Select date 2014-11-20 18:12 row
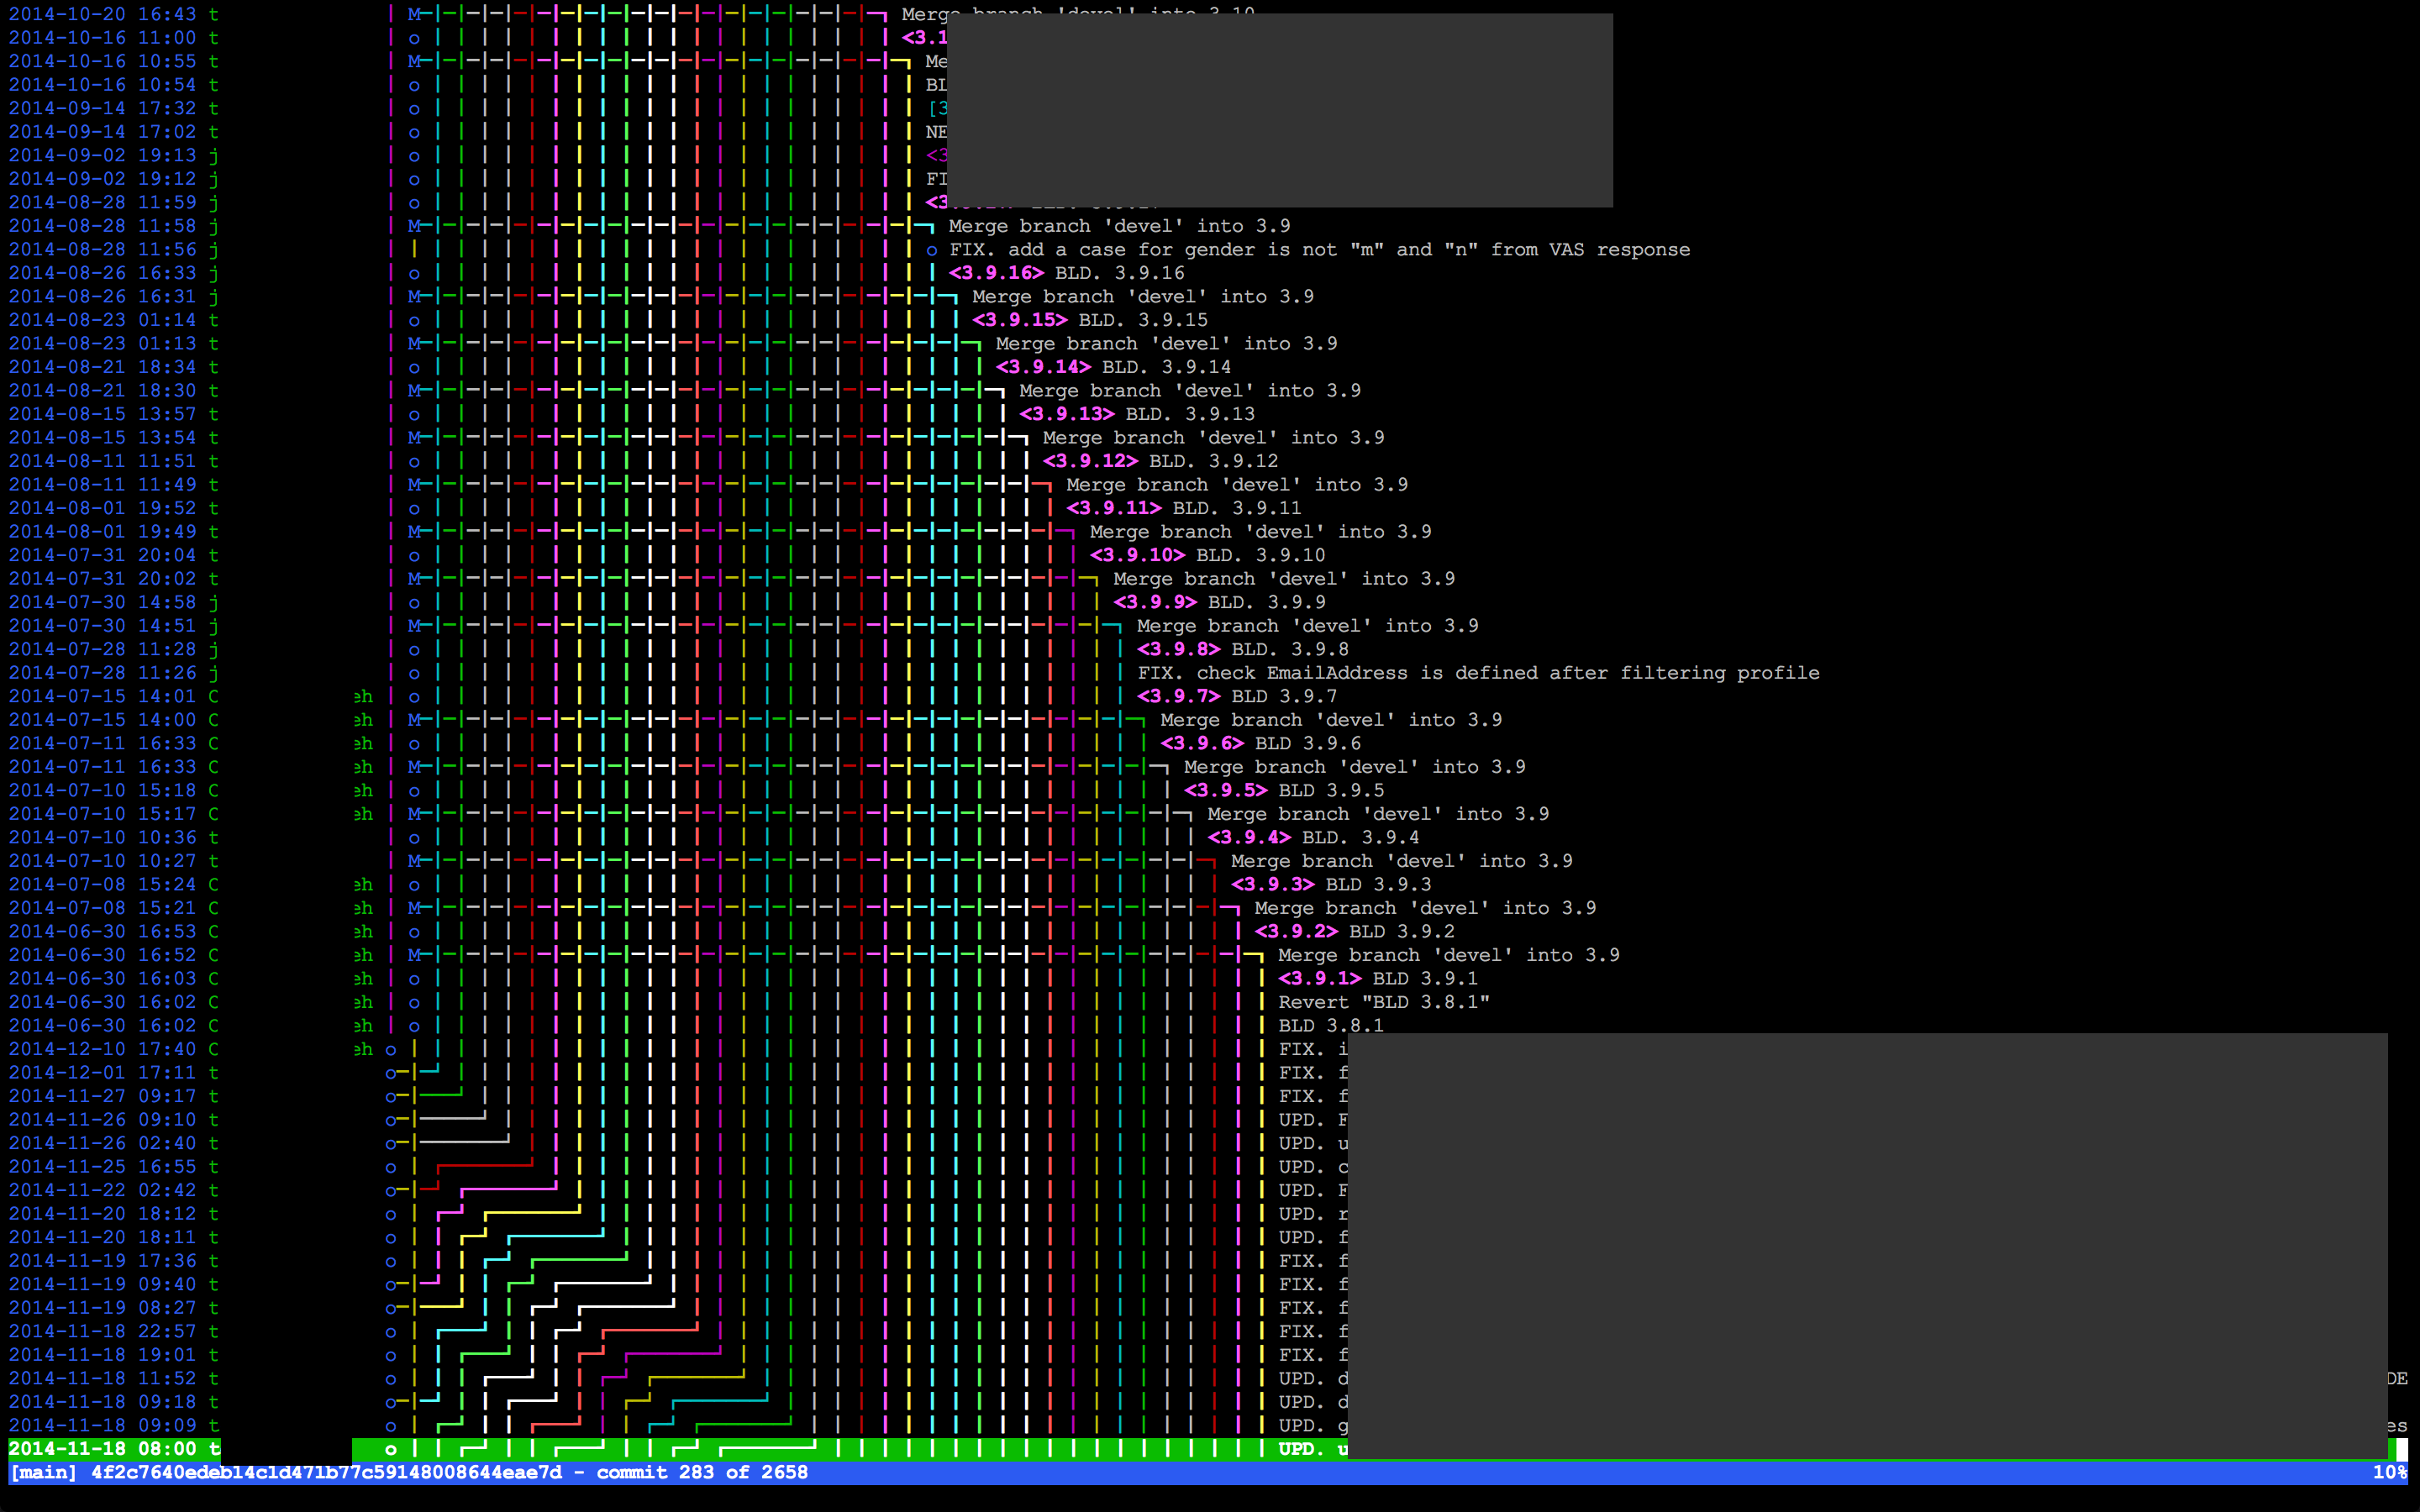Viewport: 2420px width, 1512px height. (102, 1213)
